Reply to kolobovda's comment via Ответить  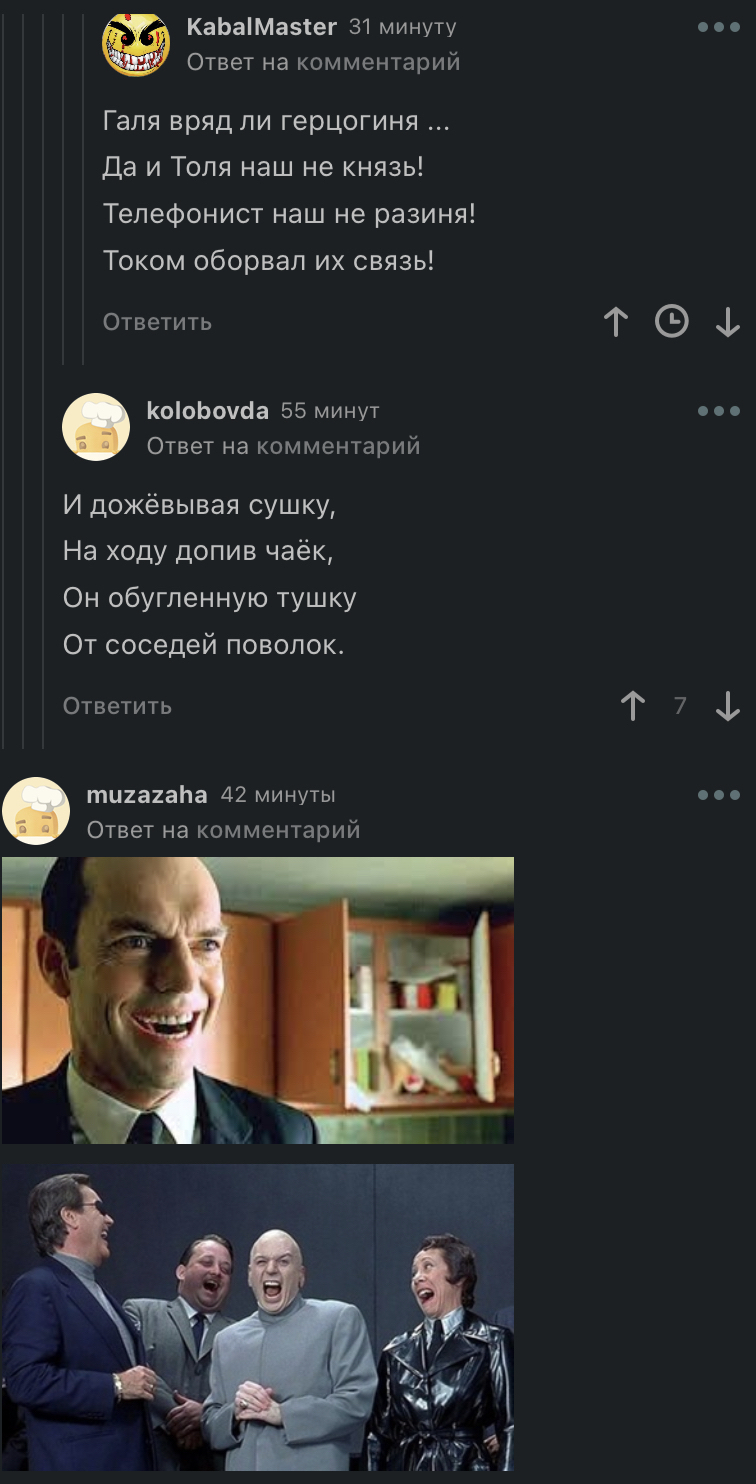click(x=117, y=706)
